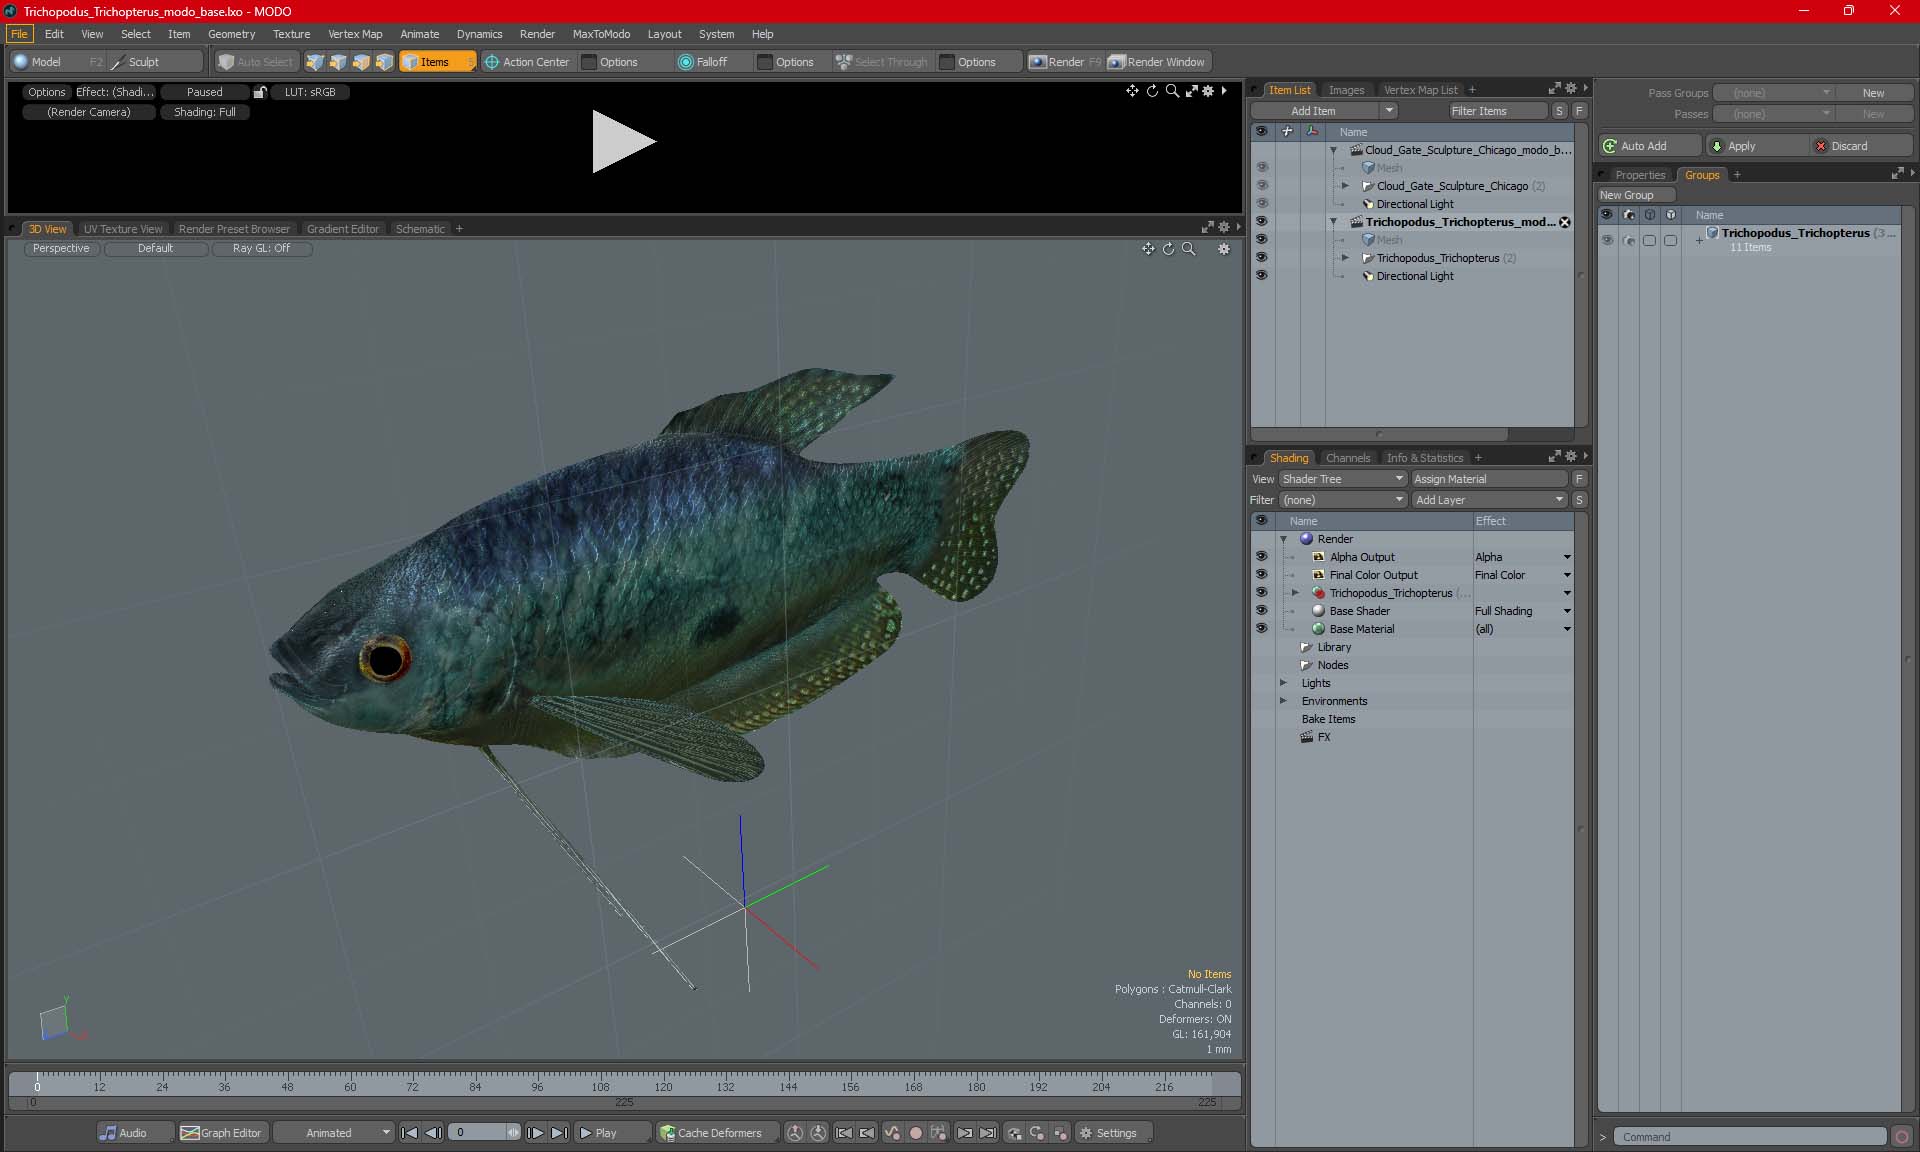The height and width of the screenshot is (1152, 1920).
Task: Open the Graph Editor
Action: pos(222,1133)
